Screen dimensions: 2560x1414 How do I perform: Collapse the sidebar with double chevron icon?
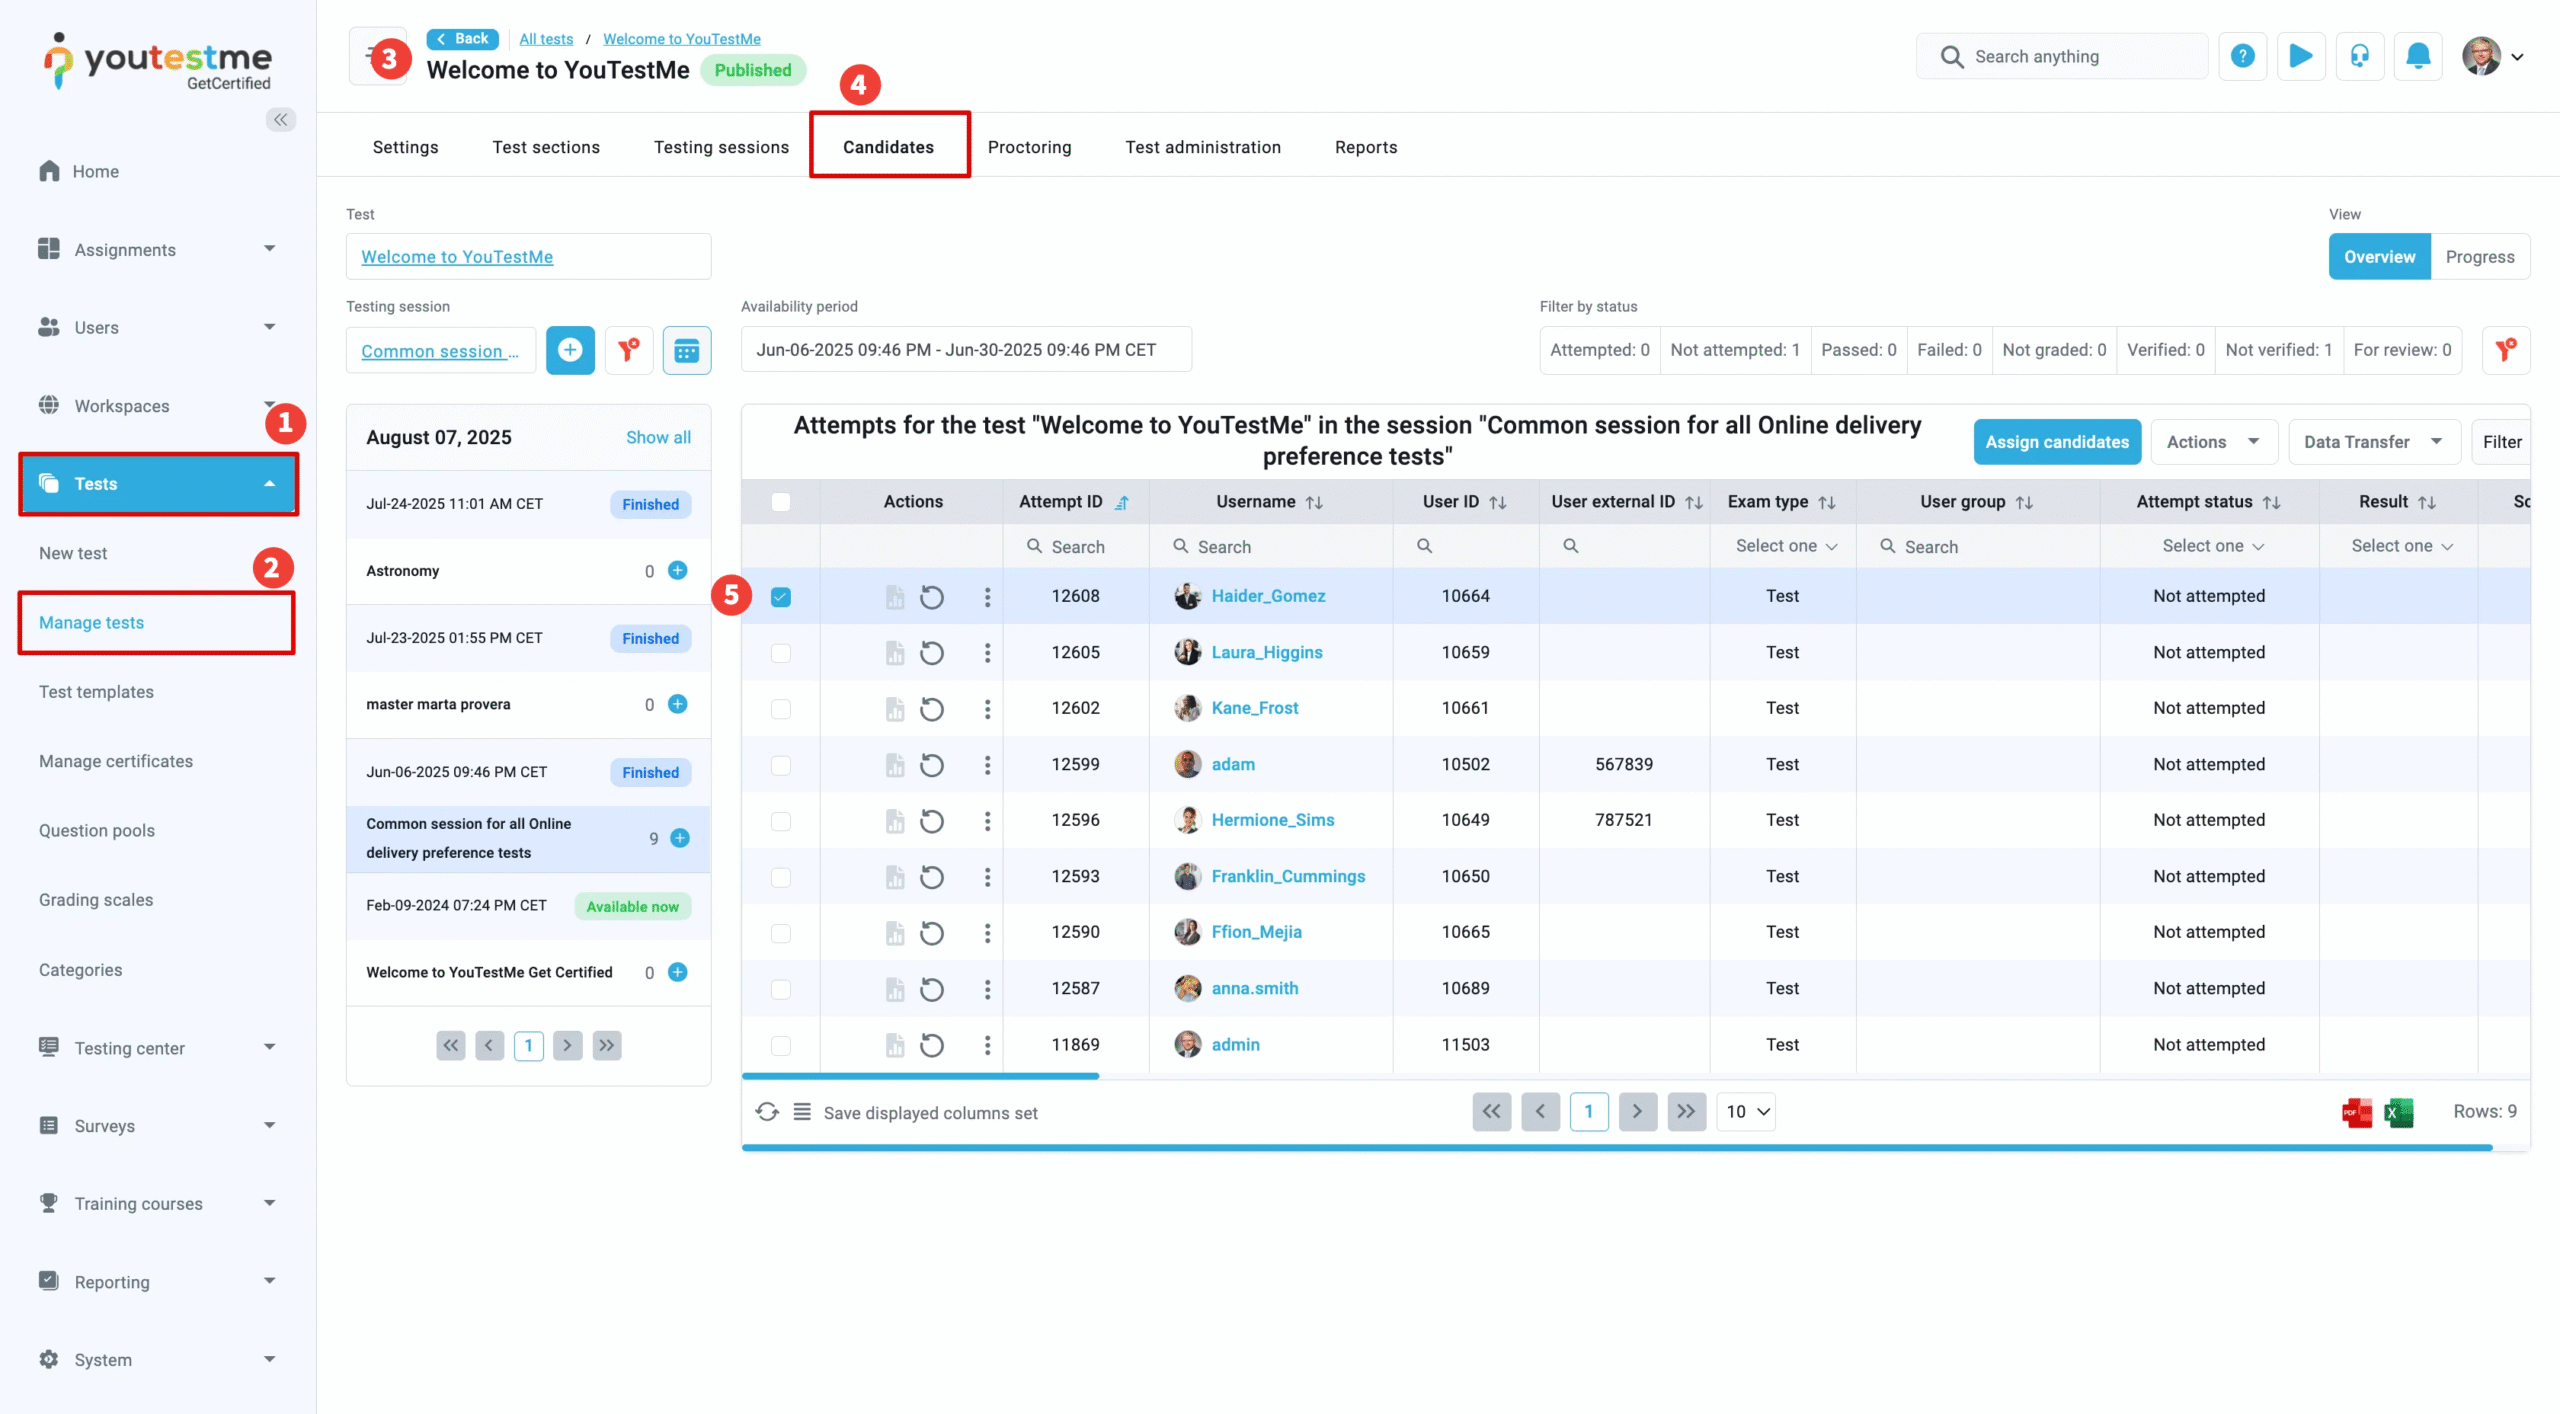click(x=281, y=120)
